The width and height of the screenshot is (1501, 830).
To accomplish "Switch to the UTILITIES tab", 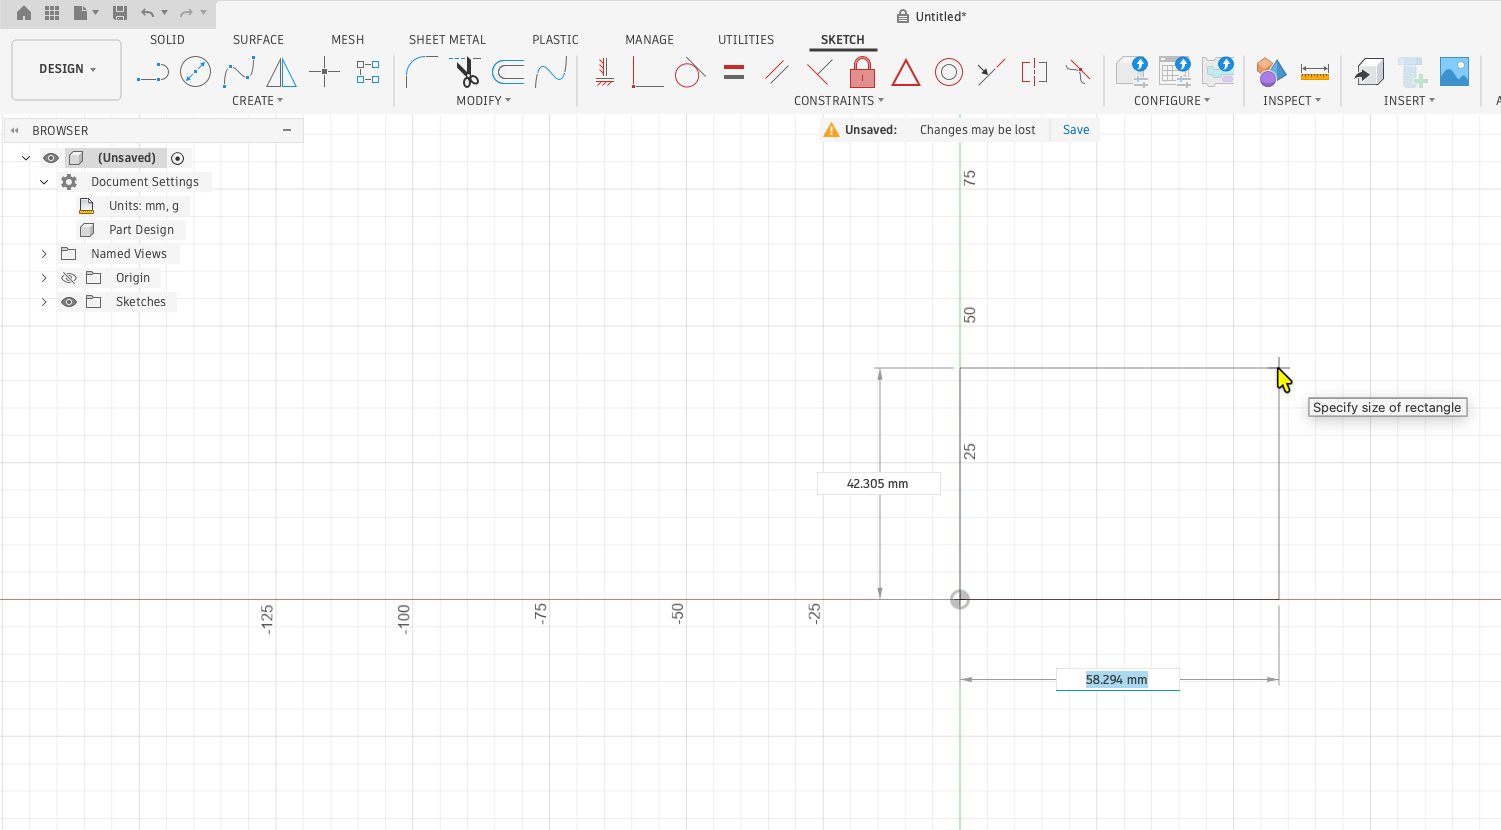I will [746, 40].
